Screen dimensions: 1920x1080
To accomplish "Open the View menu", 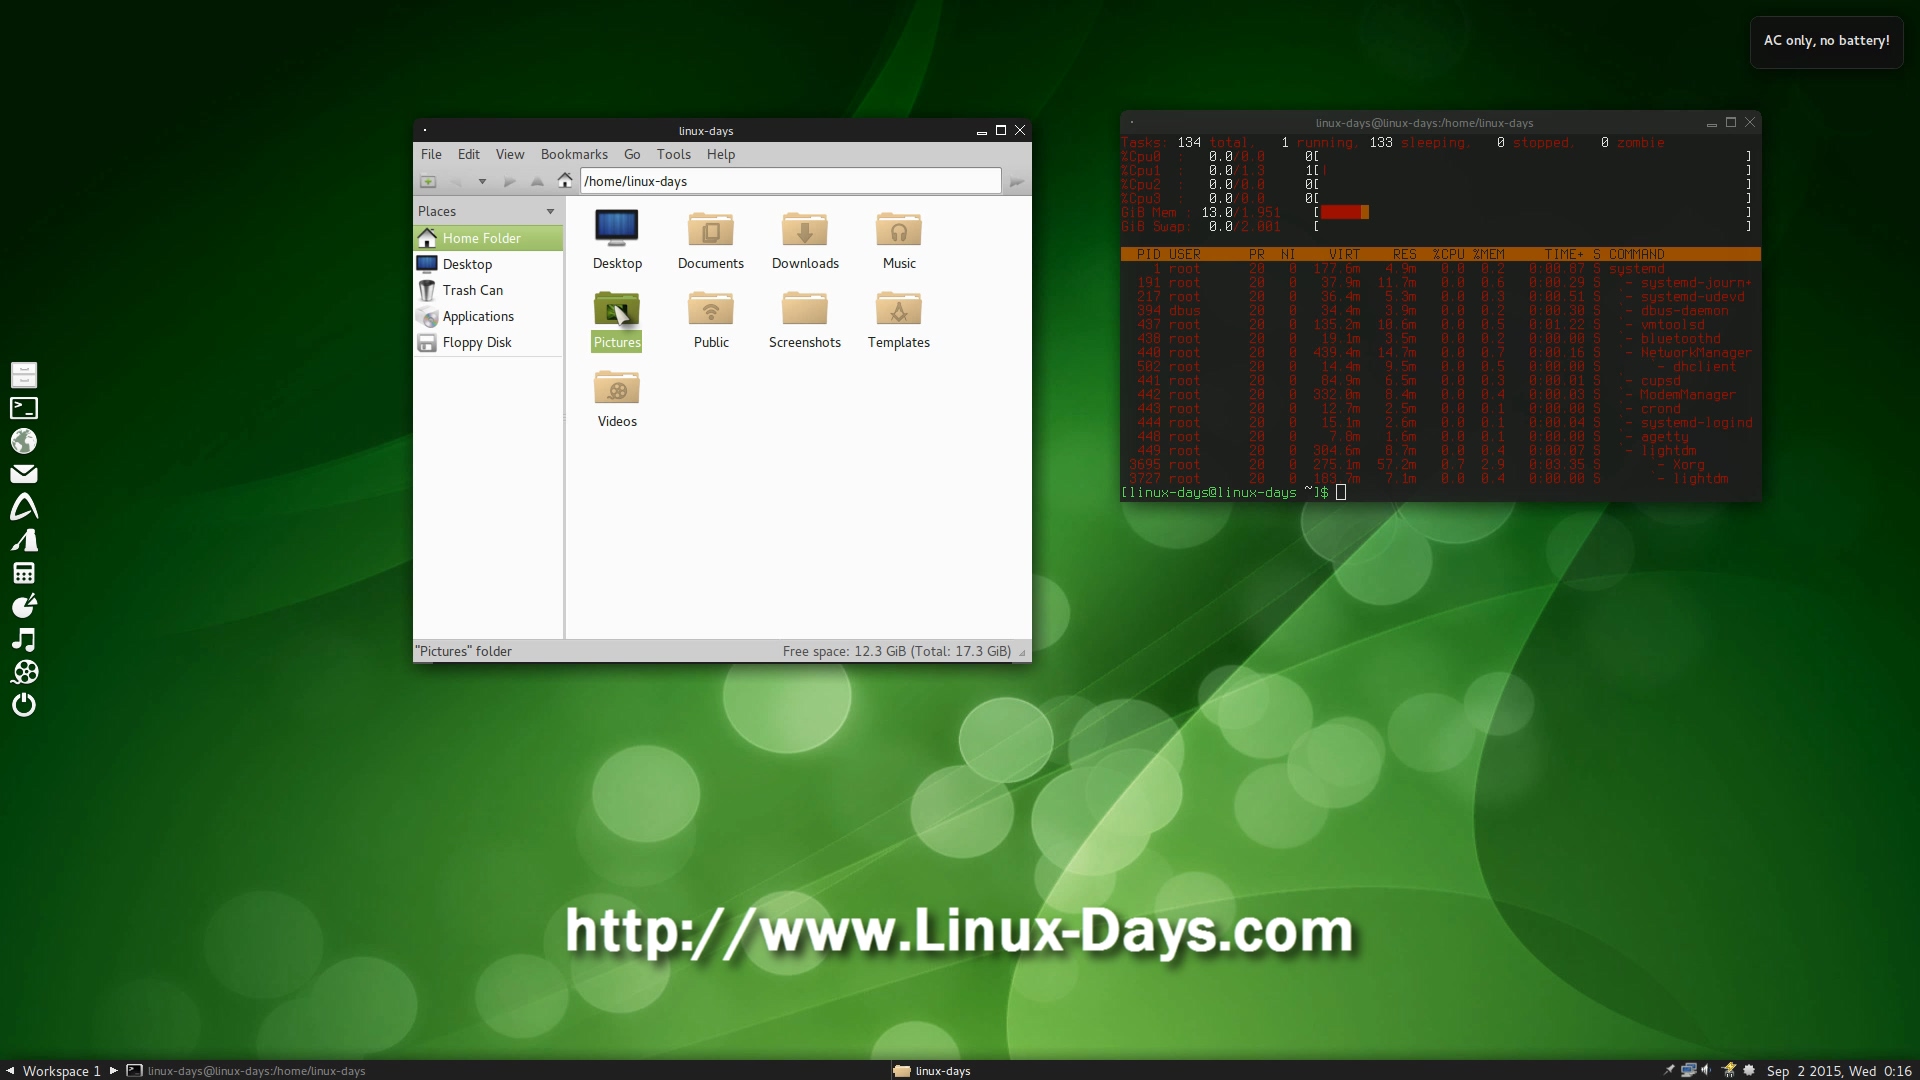I will pyautogui.click(x=510, y=154).
